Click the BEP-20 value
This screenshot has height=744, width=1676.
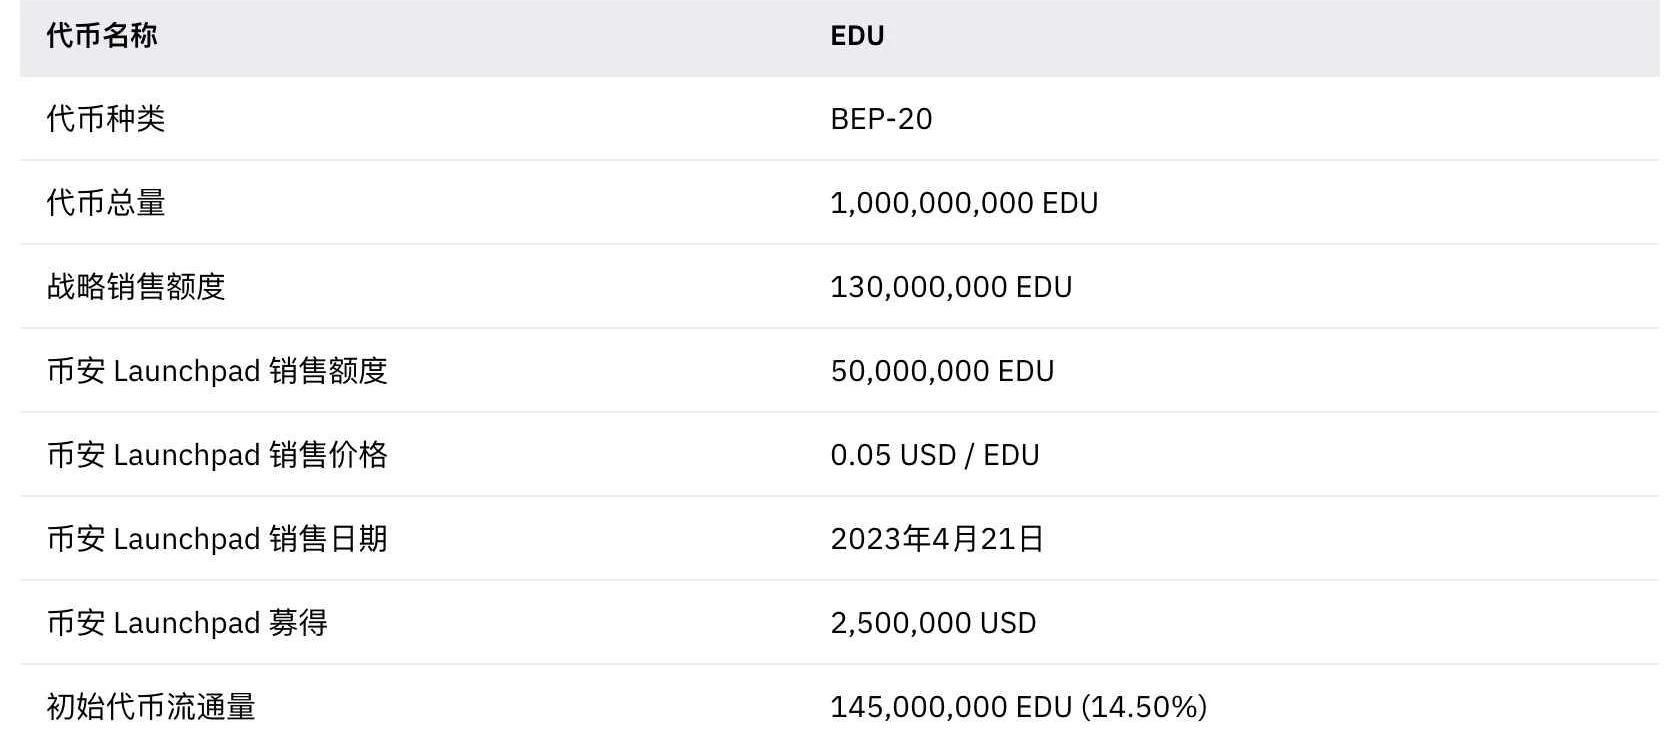(881, 119)
